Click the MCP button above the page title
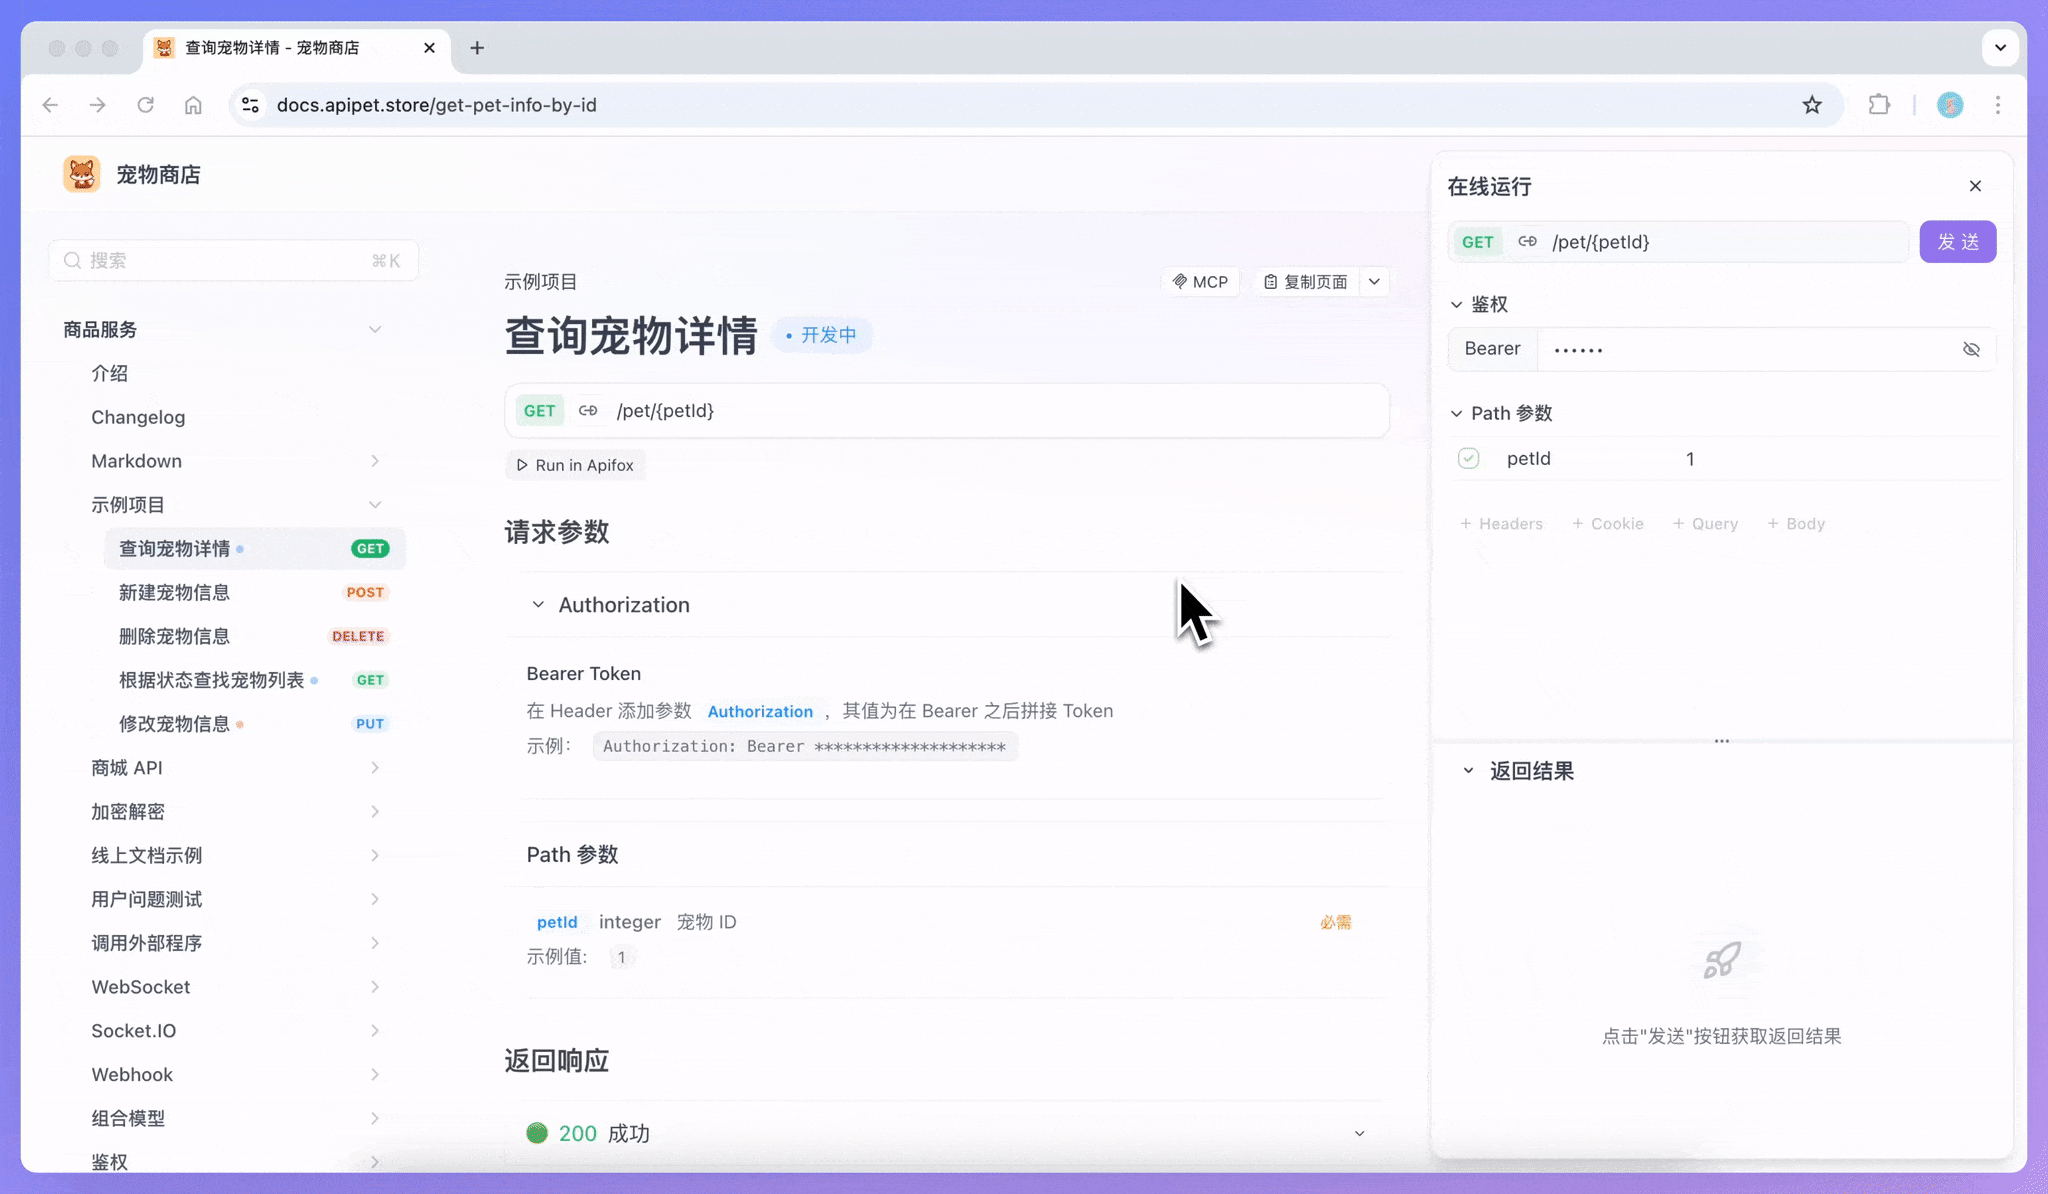 [1201, 281]
